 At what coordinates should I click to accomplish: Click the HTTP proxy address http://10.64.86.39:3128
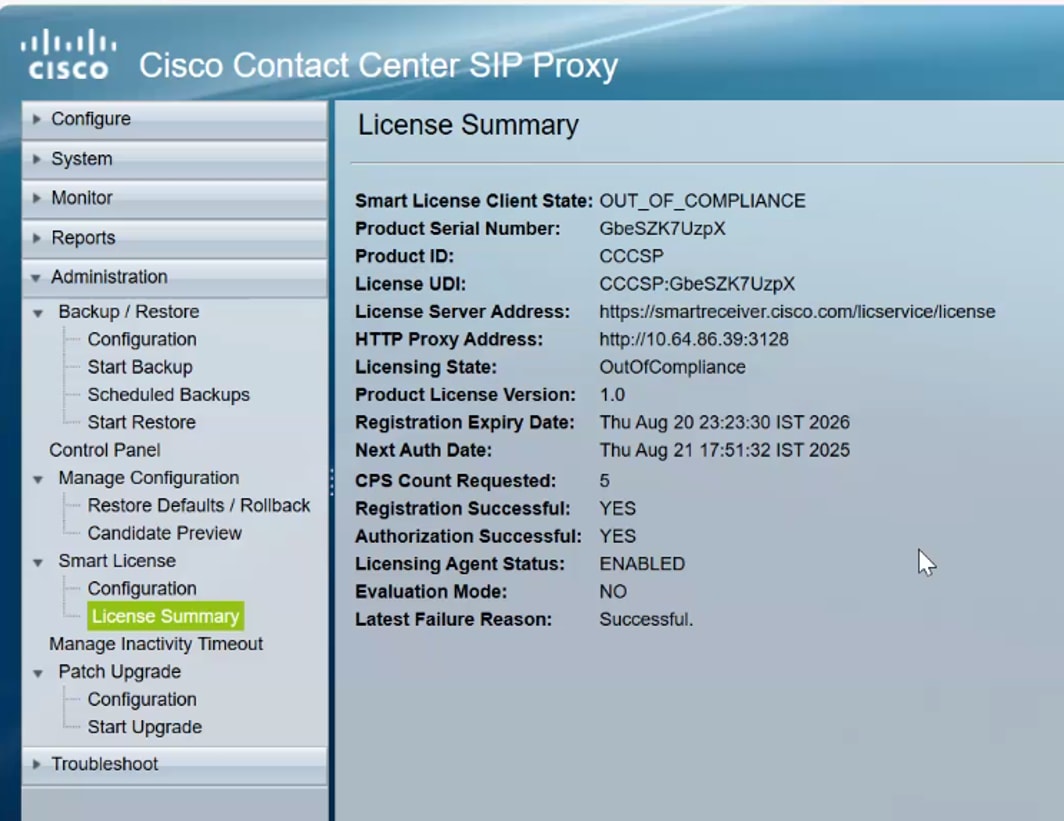click(x=694, y=339)
